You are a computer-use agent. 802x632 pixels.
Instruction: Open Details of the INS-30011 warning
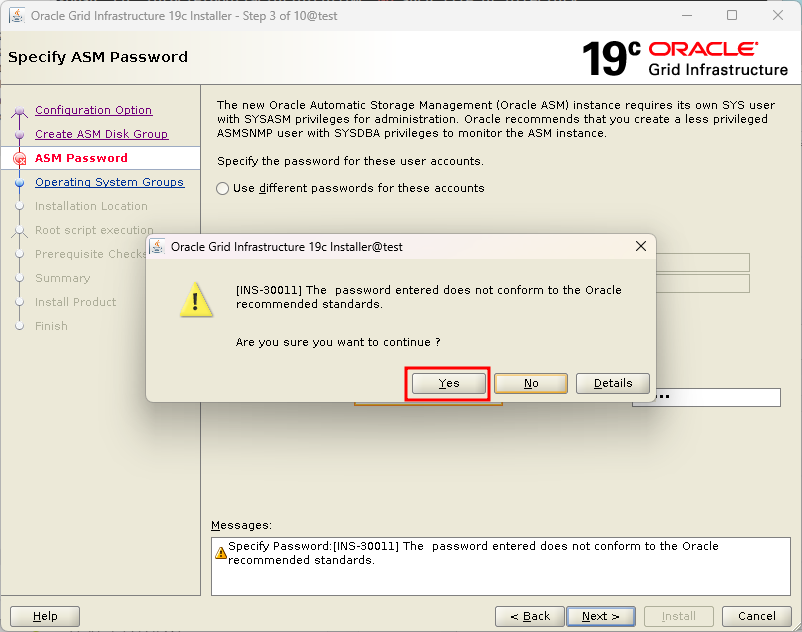click(613, 383)
